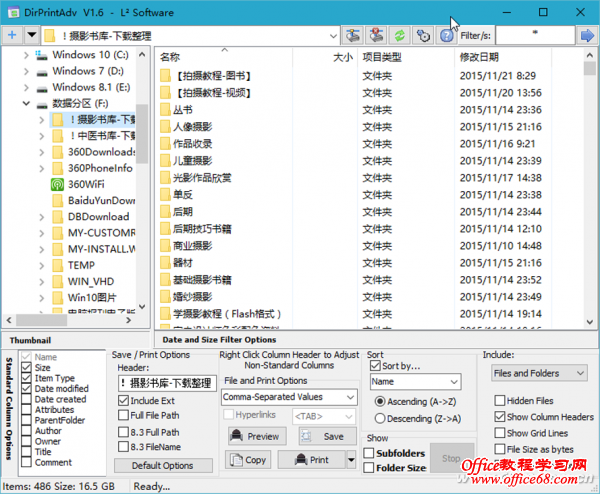Click the Print button
Screen dimensions: 600x494
[x=312, y=460]
